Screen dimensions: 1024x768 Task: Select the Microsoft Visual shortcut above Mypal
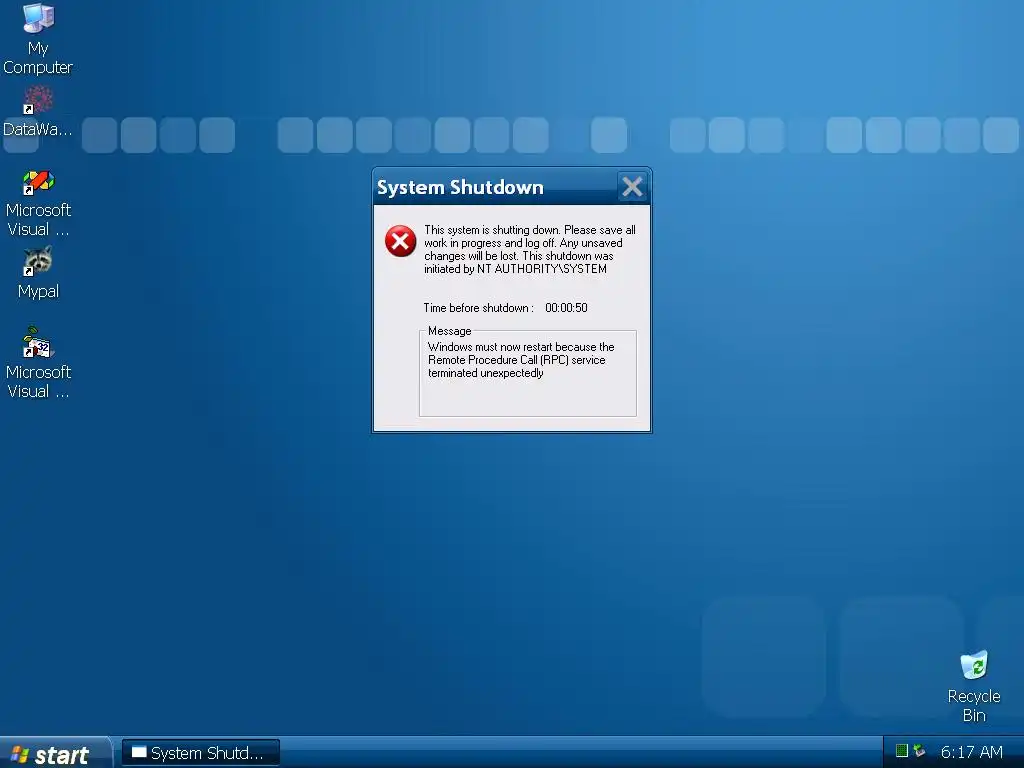point(38,204)
